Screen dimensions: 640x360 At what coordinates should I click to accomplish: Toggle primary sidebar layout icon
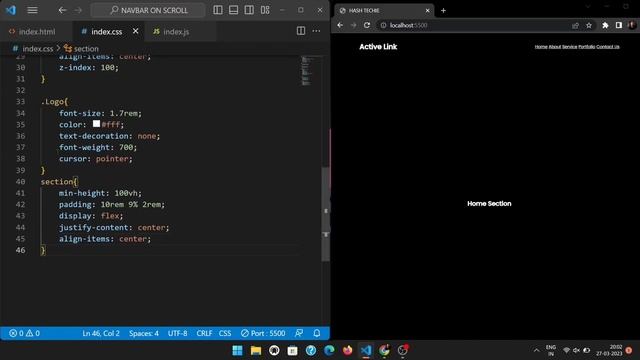pyautogui.click(x=218, y=10)
